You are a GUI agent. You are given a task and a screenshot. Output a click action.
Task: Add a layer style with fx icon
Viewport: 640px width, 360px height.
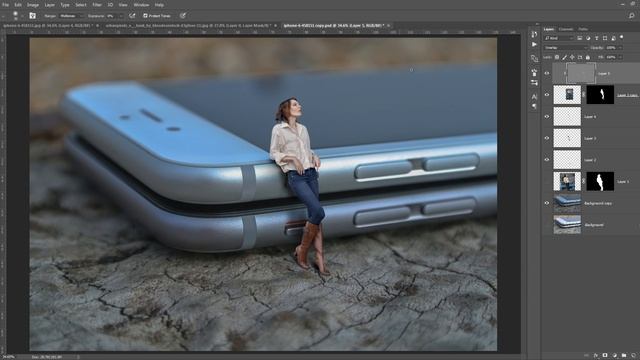(596, 356)
